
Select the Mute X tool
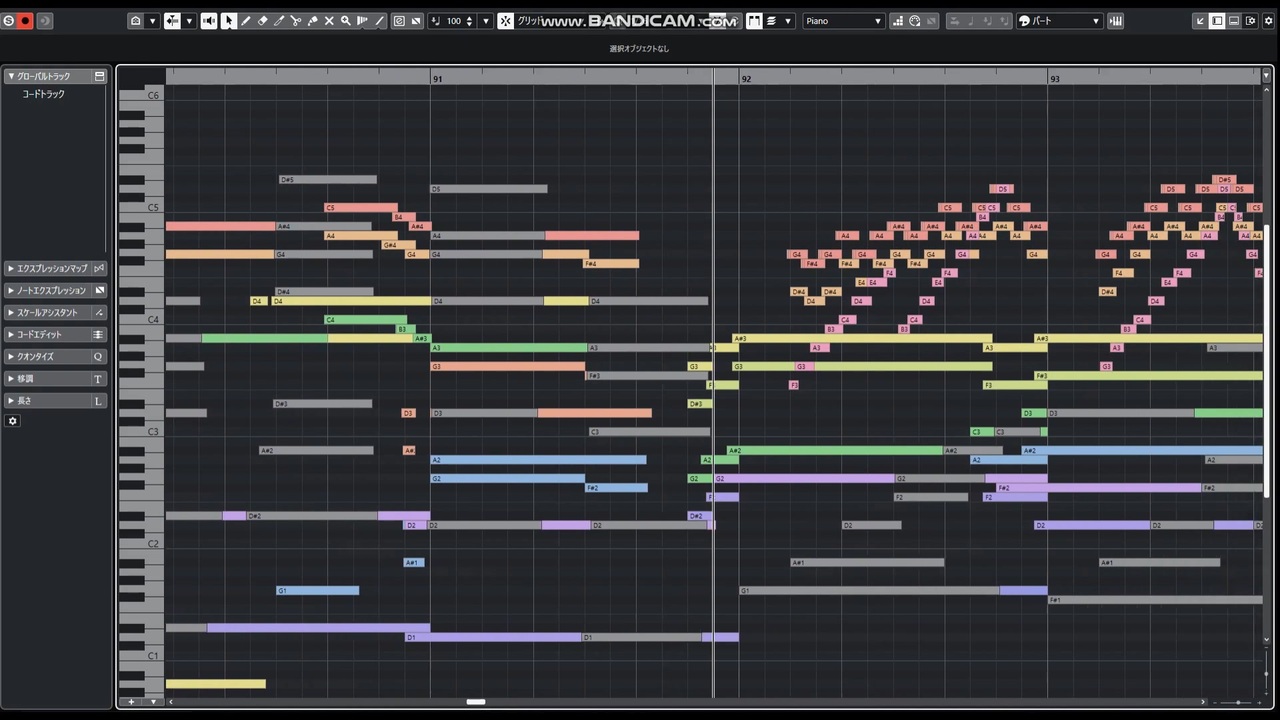[329, 21]
